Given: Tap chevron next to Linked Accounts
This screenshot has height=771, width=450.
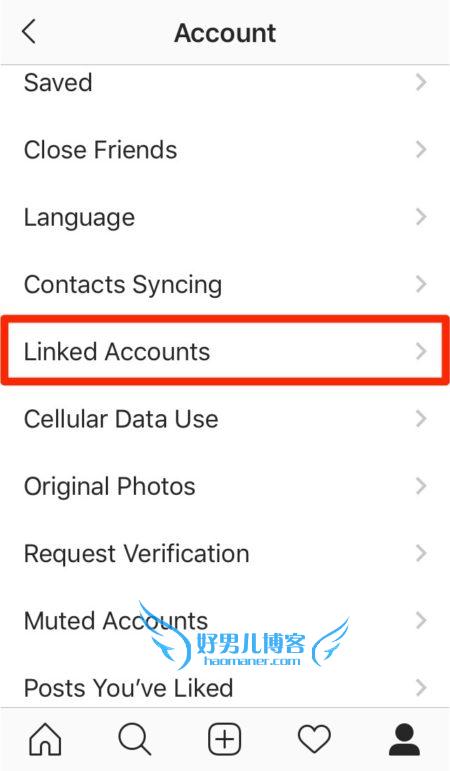Looking at the screenshot, I should pos(421,351).
